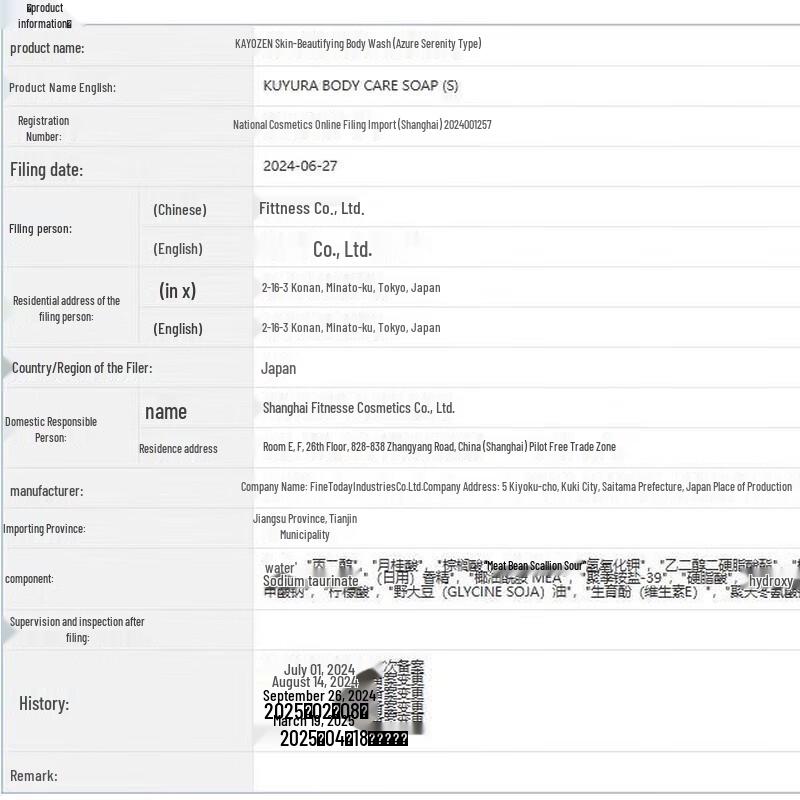Screen dimensions: 800x800
Task: Select the Tokyo address in the (in x) row
Action: click(350, 288)
